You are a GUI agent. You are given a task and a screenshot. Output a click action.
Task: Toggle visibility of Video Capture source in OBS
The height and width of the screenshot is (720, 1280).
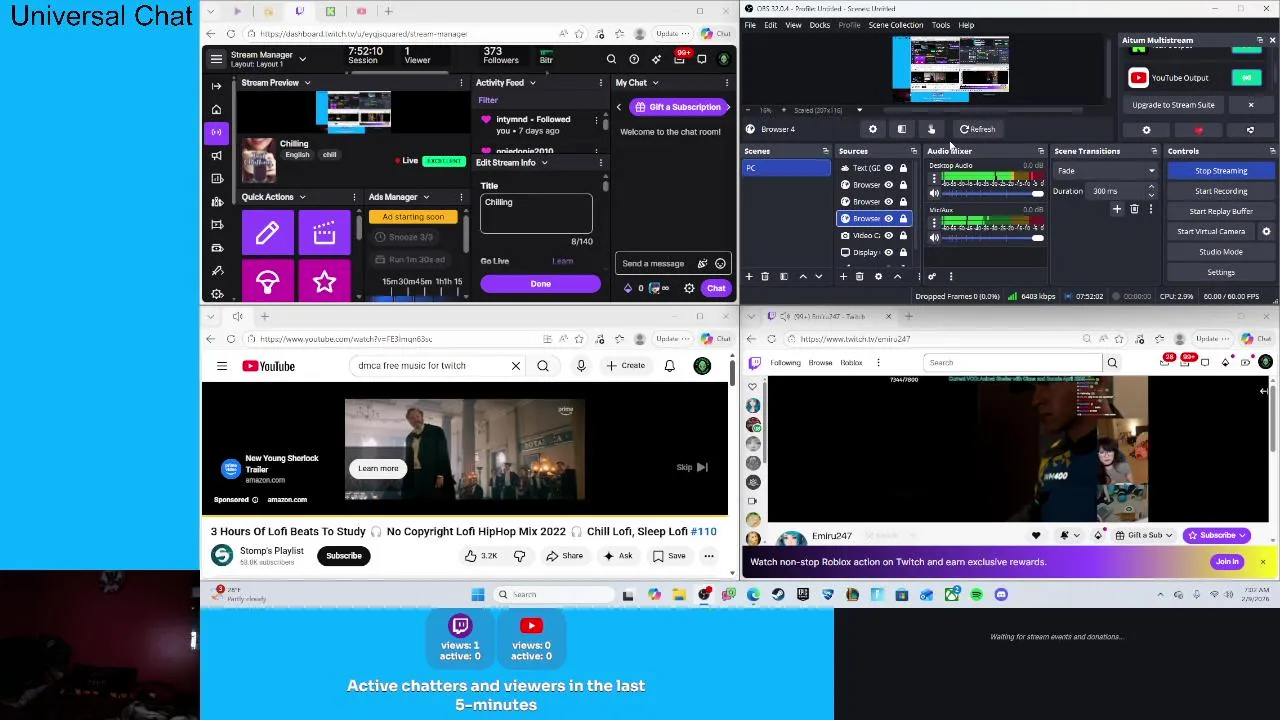click(888, 235)
